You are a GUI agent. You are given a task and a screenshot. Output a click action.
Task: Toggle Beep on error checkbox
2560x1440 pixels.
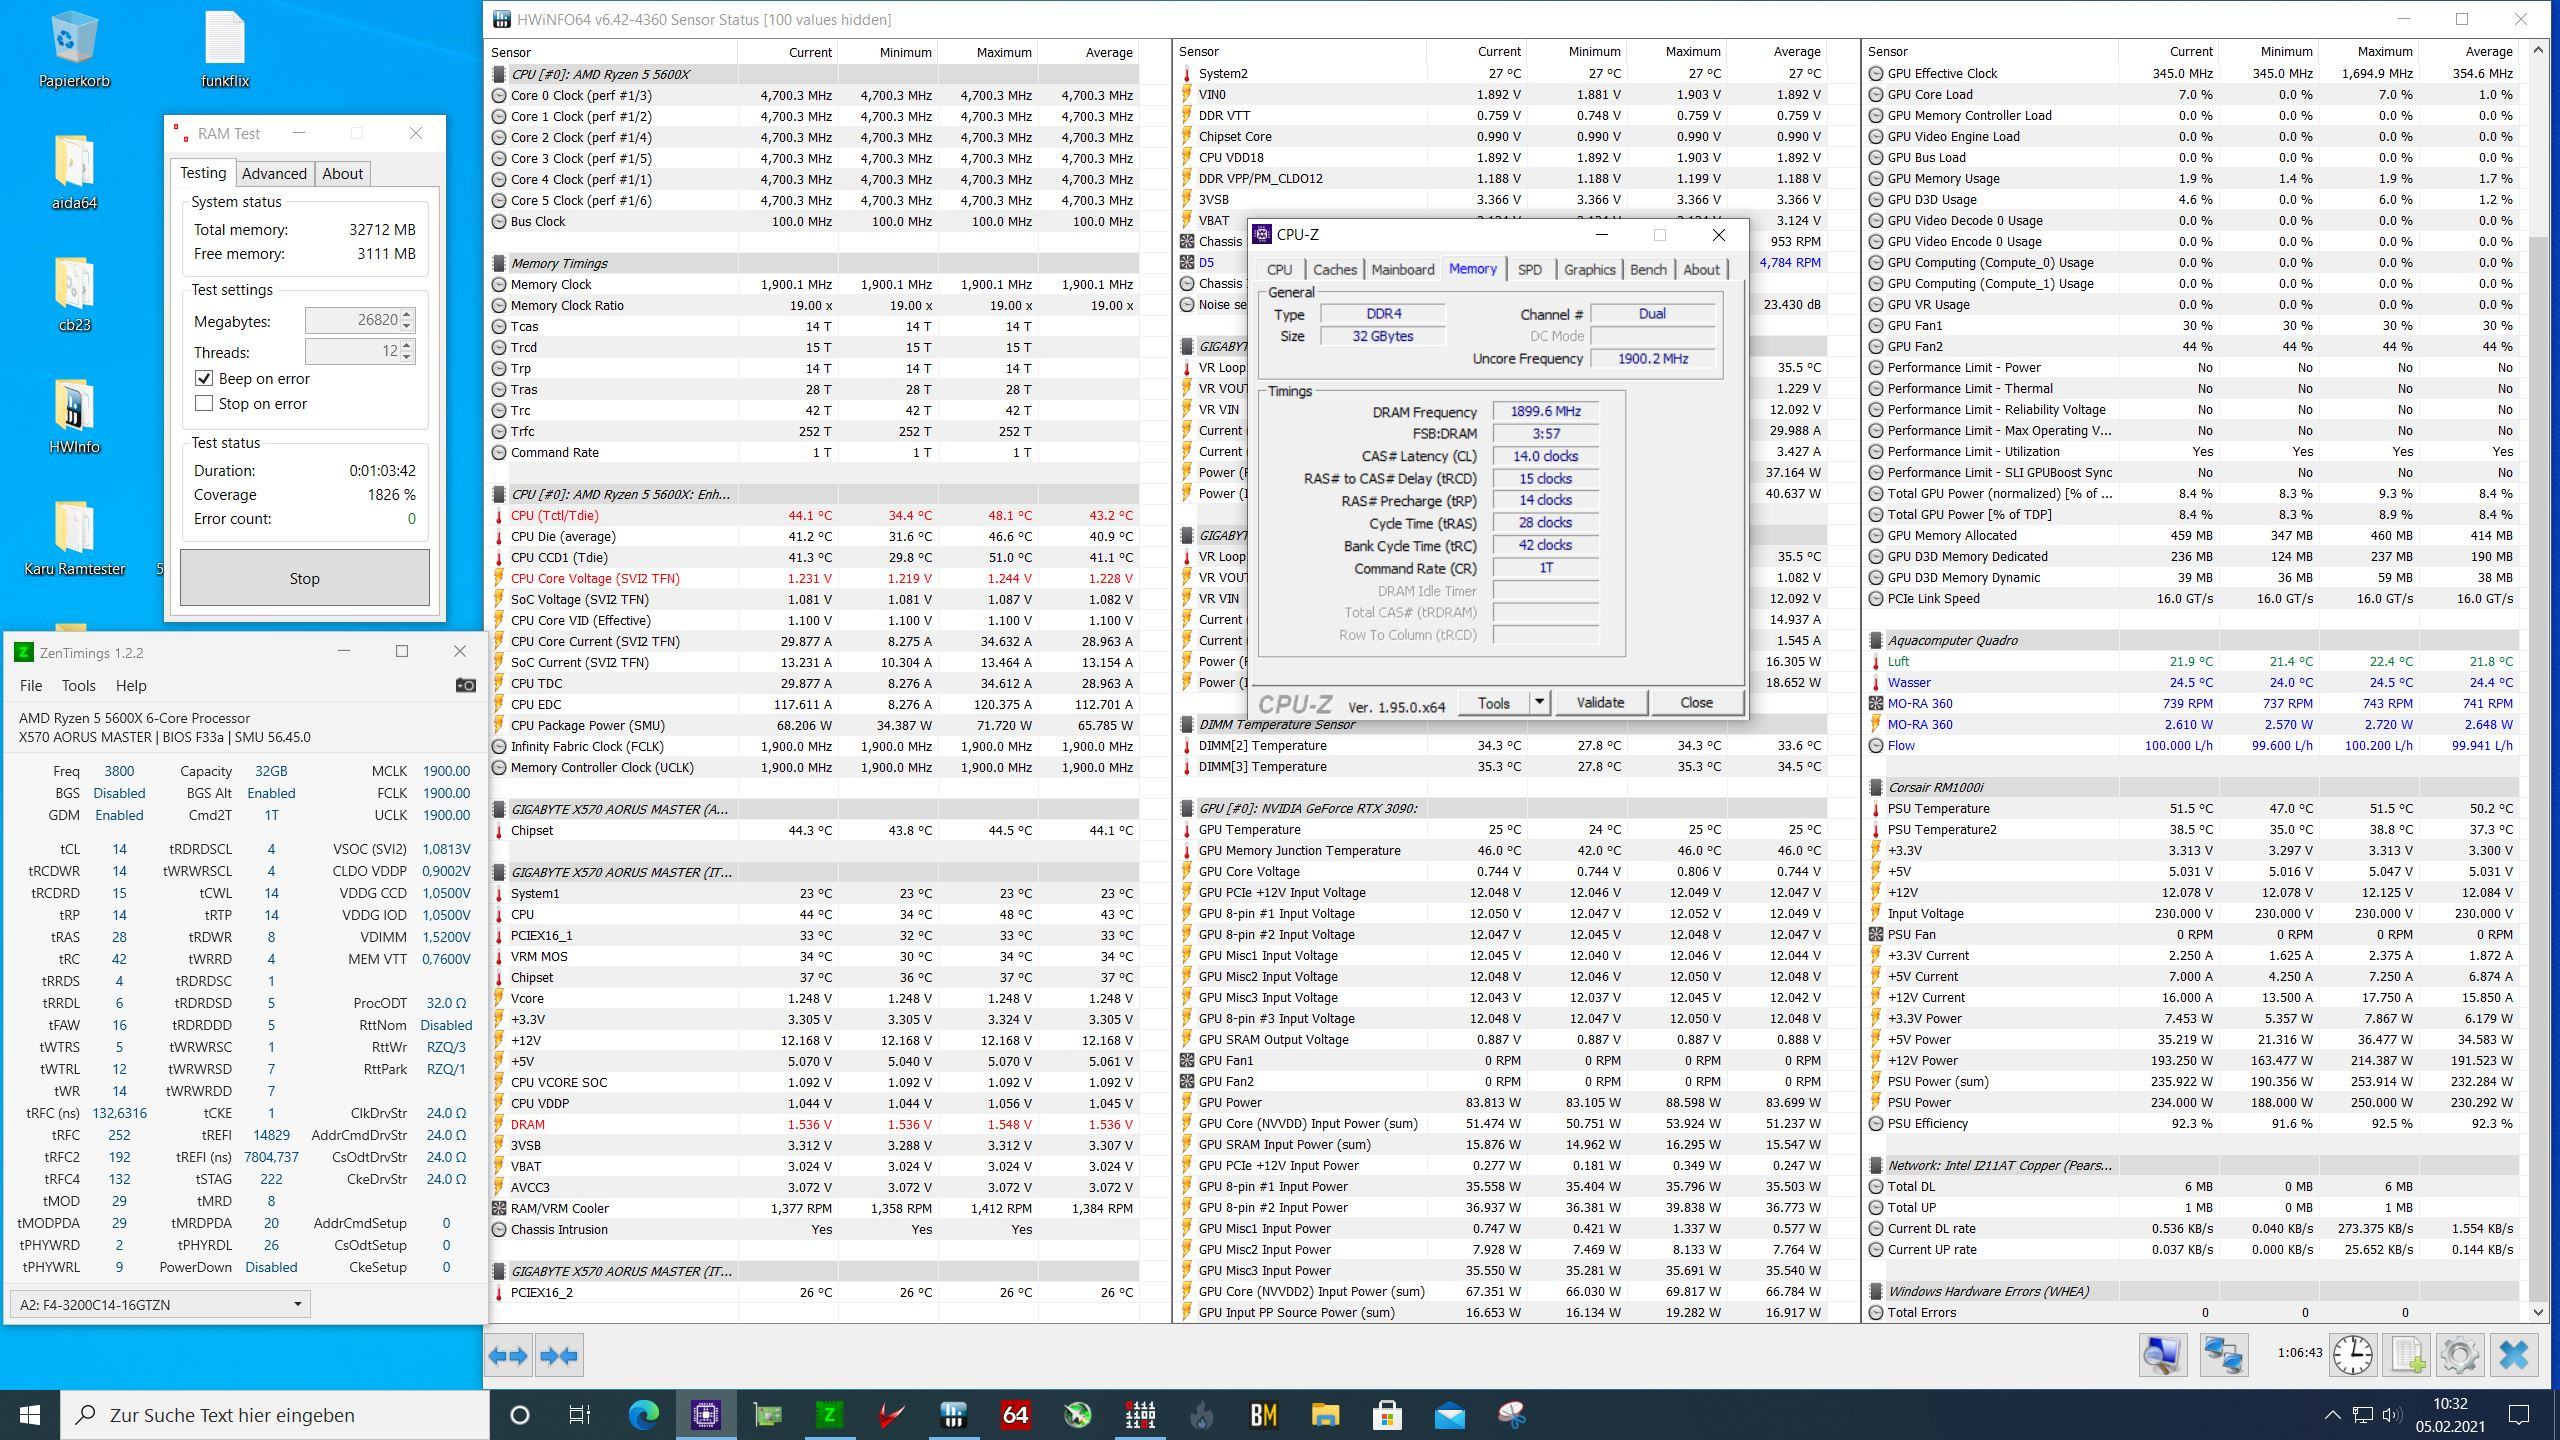point(204,378)
